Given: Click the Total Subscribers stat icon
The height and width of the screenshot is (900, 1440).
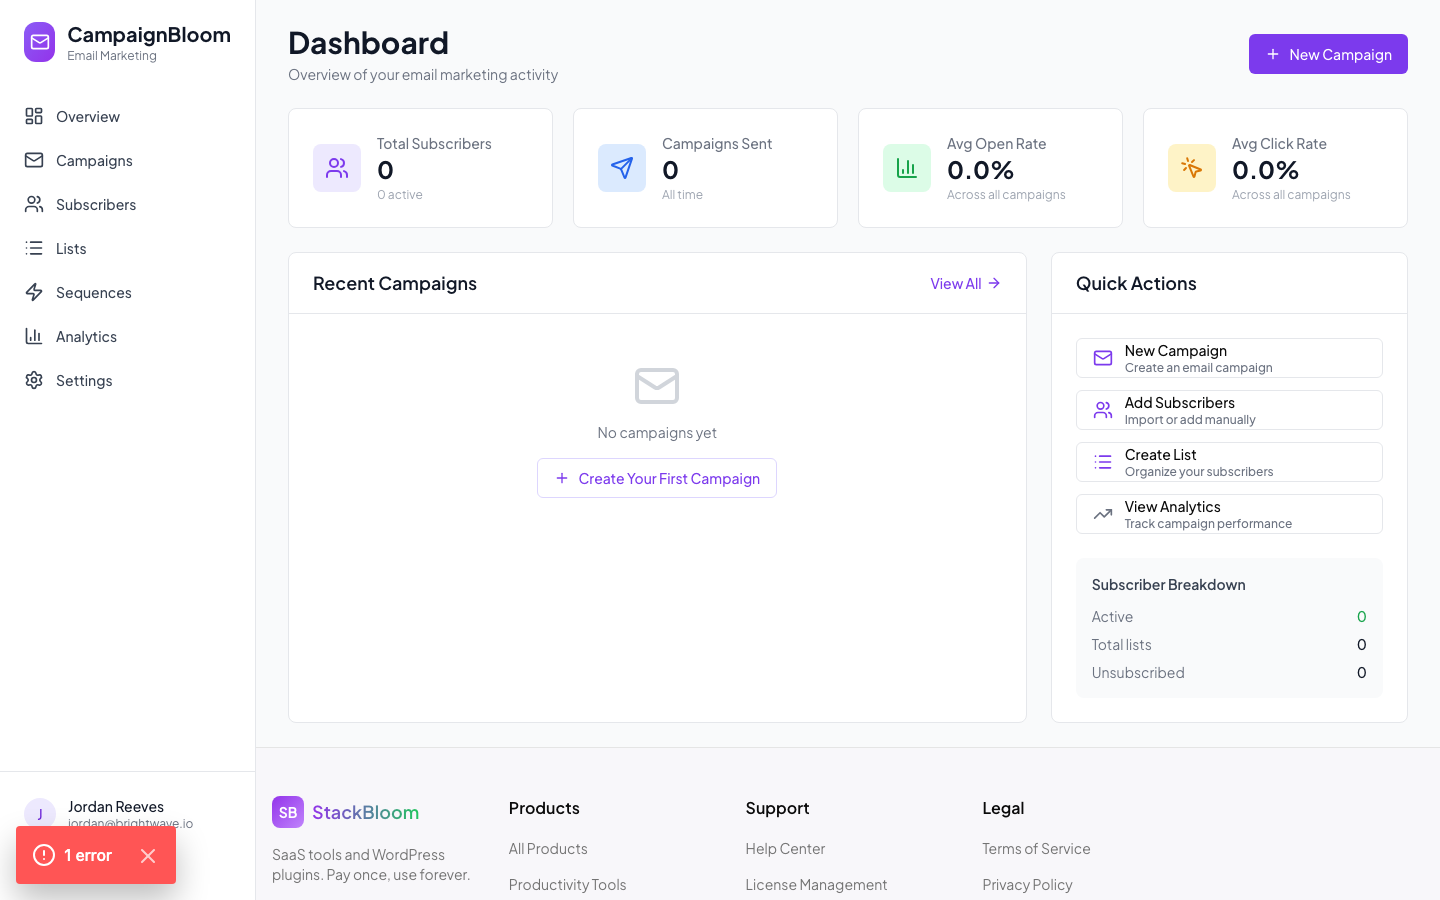Looking at the screenshot, I should [337, 168].
